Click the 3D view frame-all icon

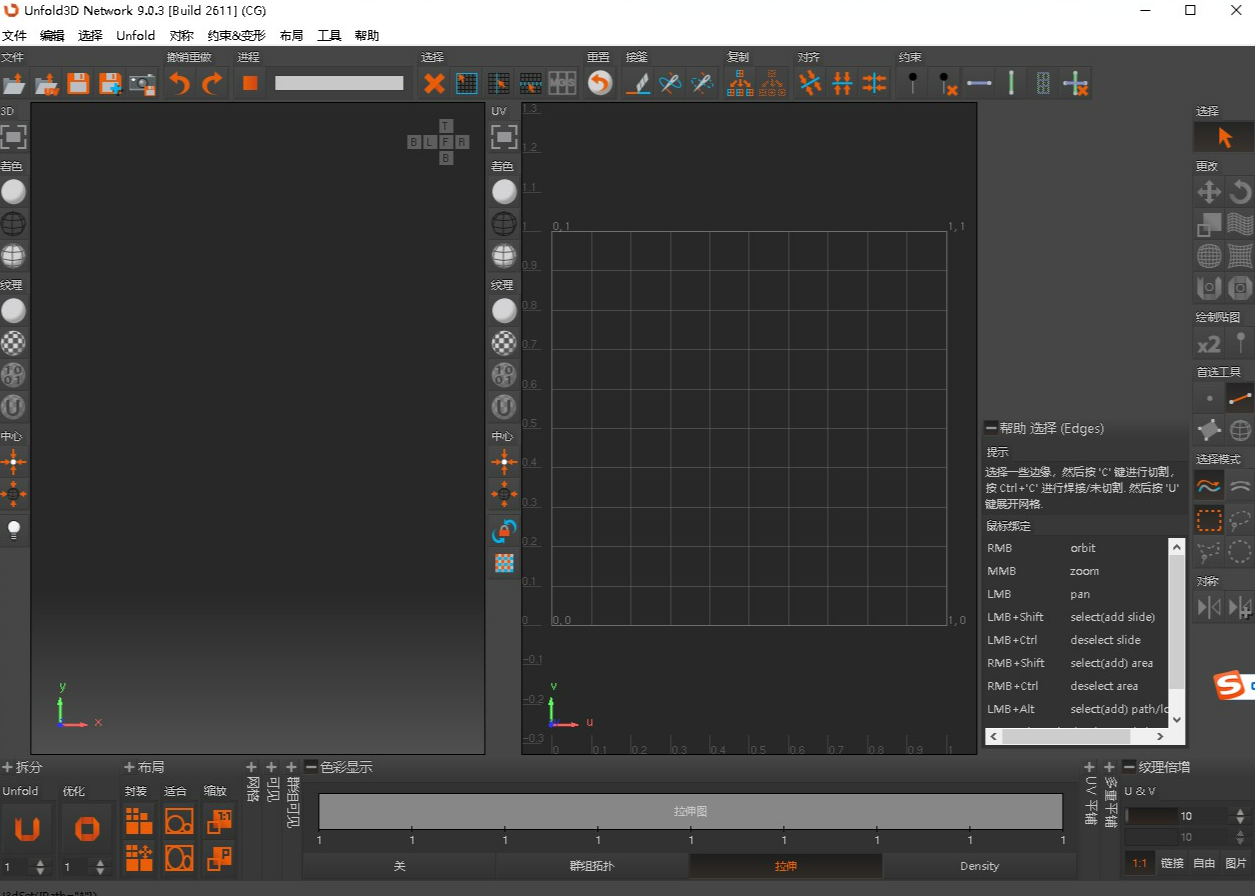[x=14, y=137]
